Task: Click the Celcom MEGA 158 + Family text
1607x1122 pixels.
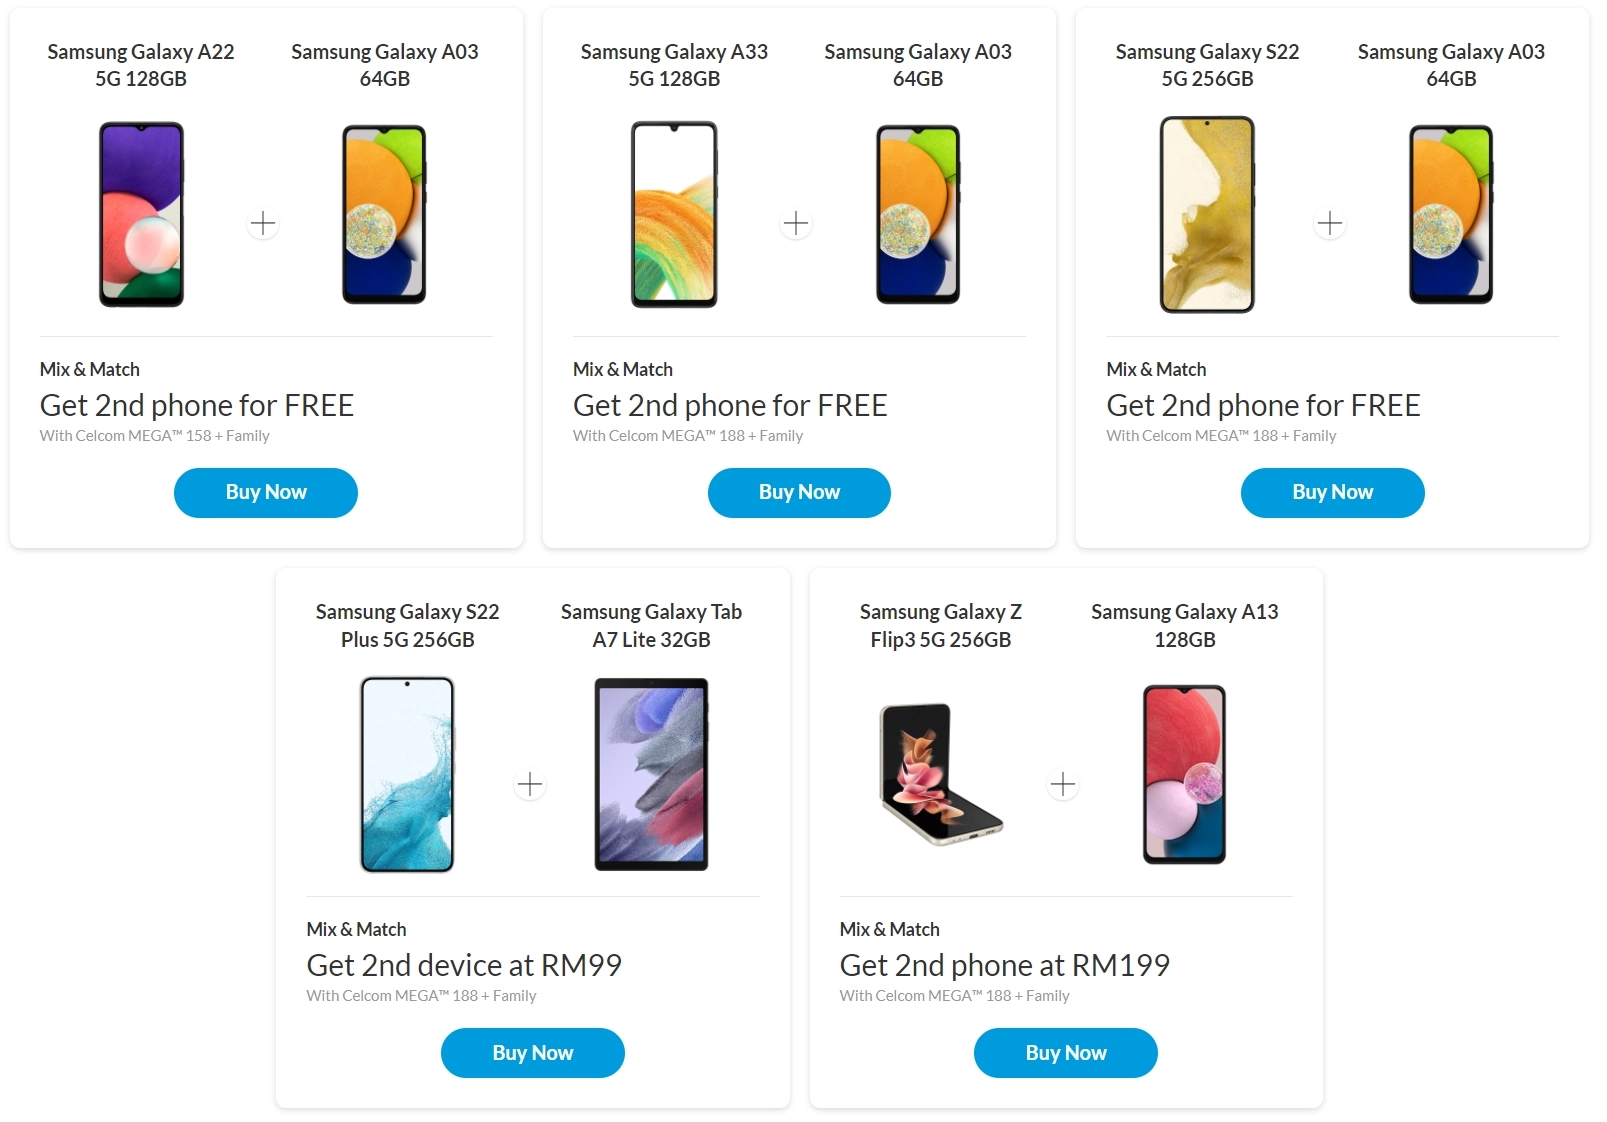Action: [x=153, y=436]
